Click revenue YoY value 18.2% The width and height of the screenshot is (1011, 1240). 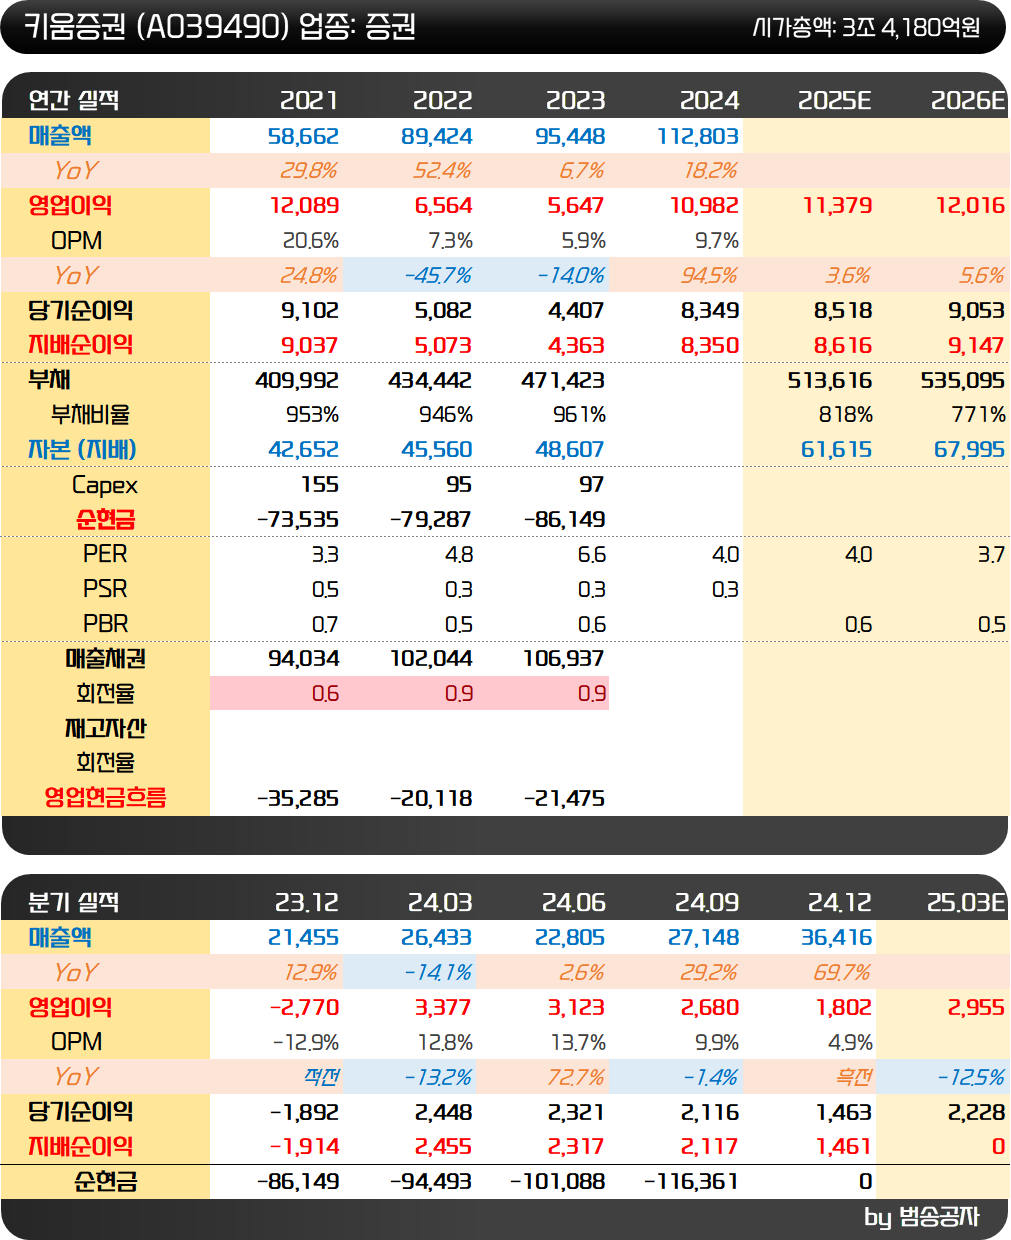711,171
